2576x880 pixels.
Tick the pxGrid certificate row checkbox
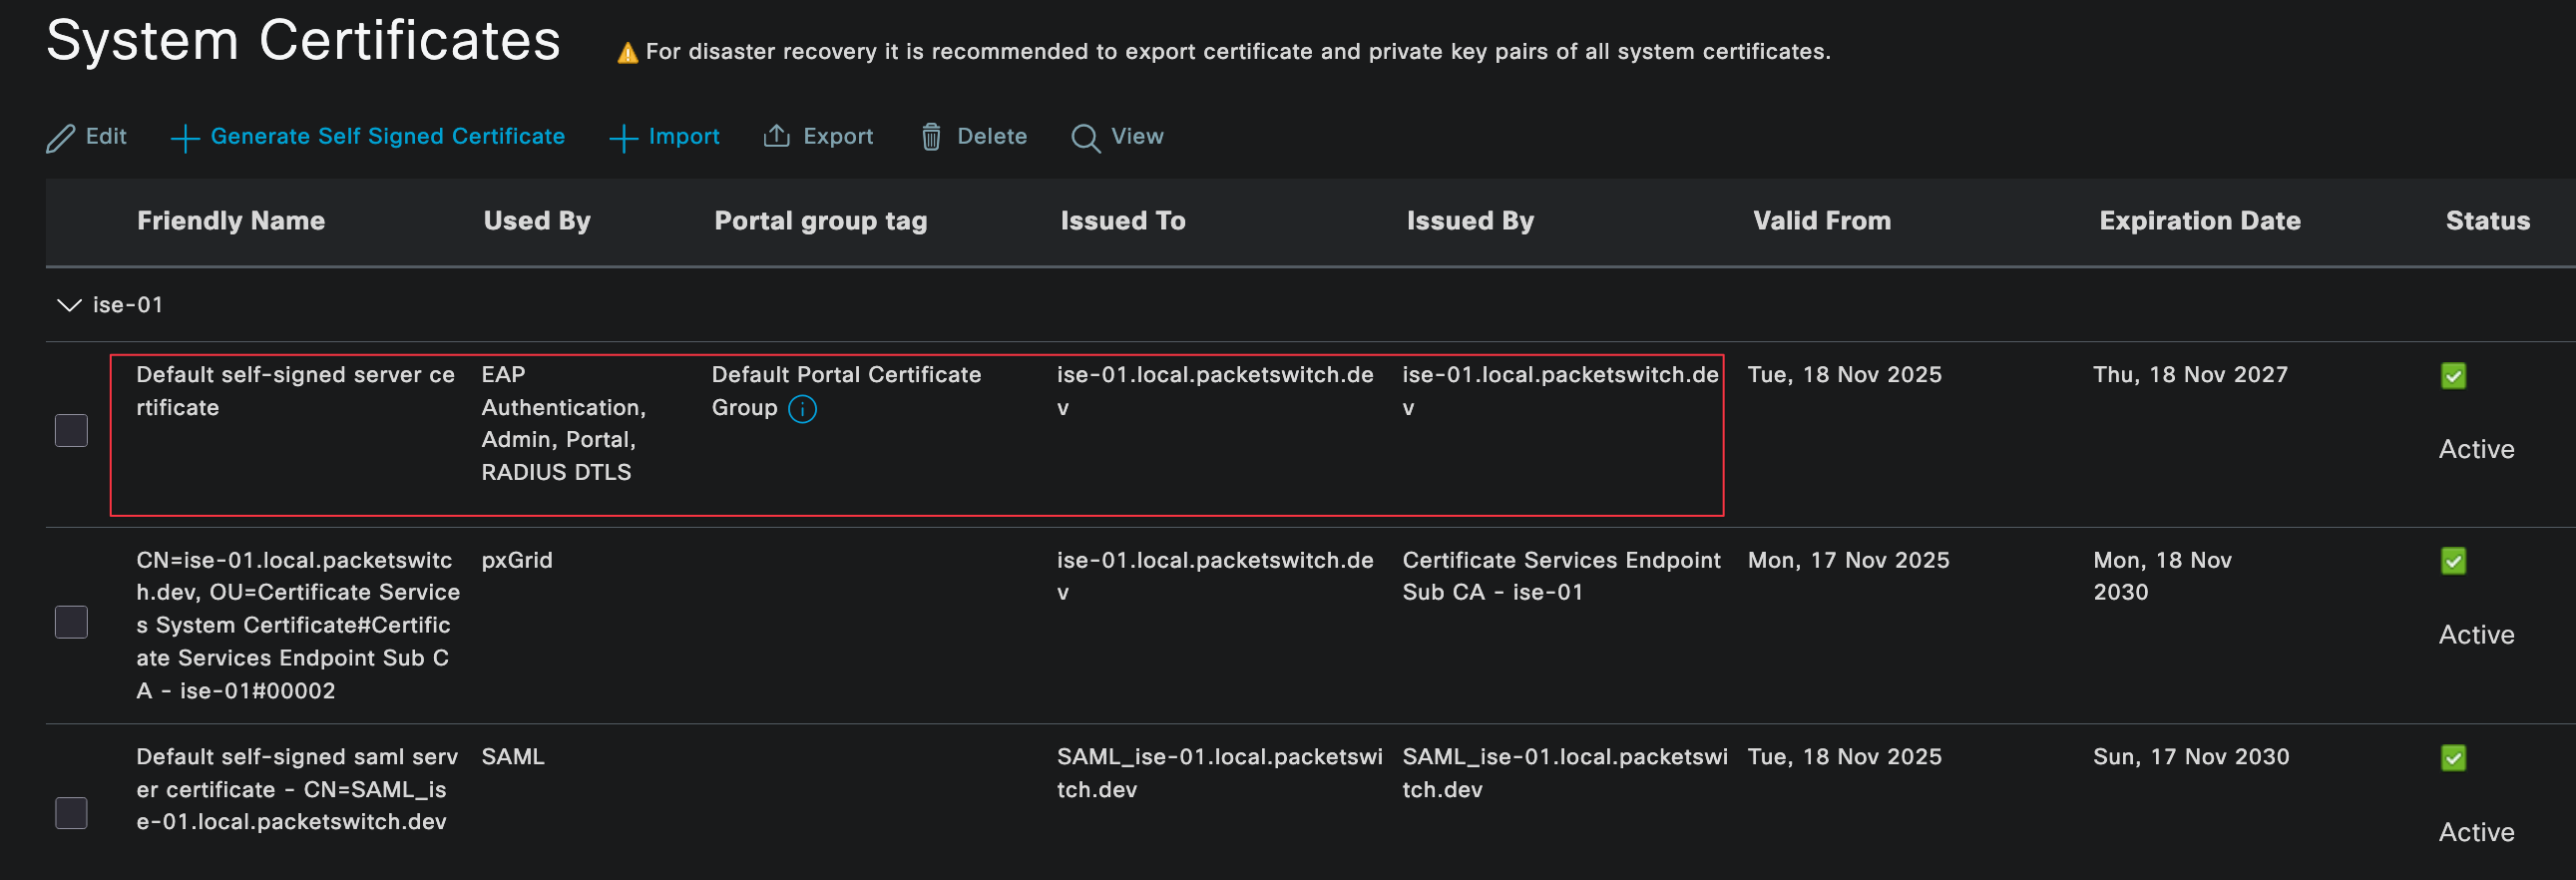[71, 622]
